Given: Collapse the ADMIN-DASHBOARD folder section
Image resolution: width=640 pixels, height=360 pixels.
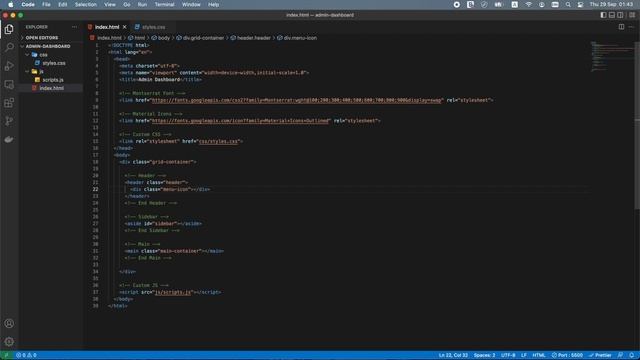Looking at the screenshot, I should (x=48, y=46).
